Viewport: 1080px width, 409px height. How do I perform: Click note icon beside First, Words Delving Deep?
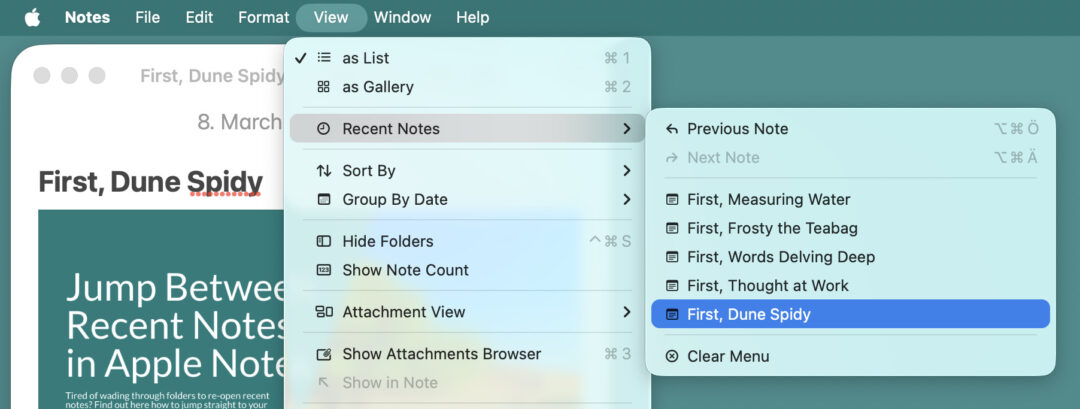672,257
